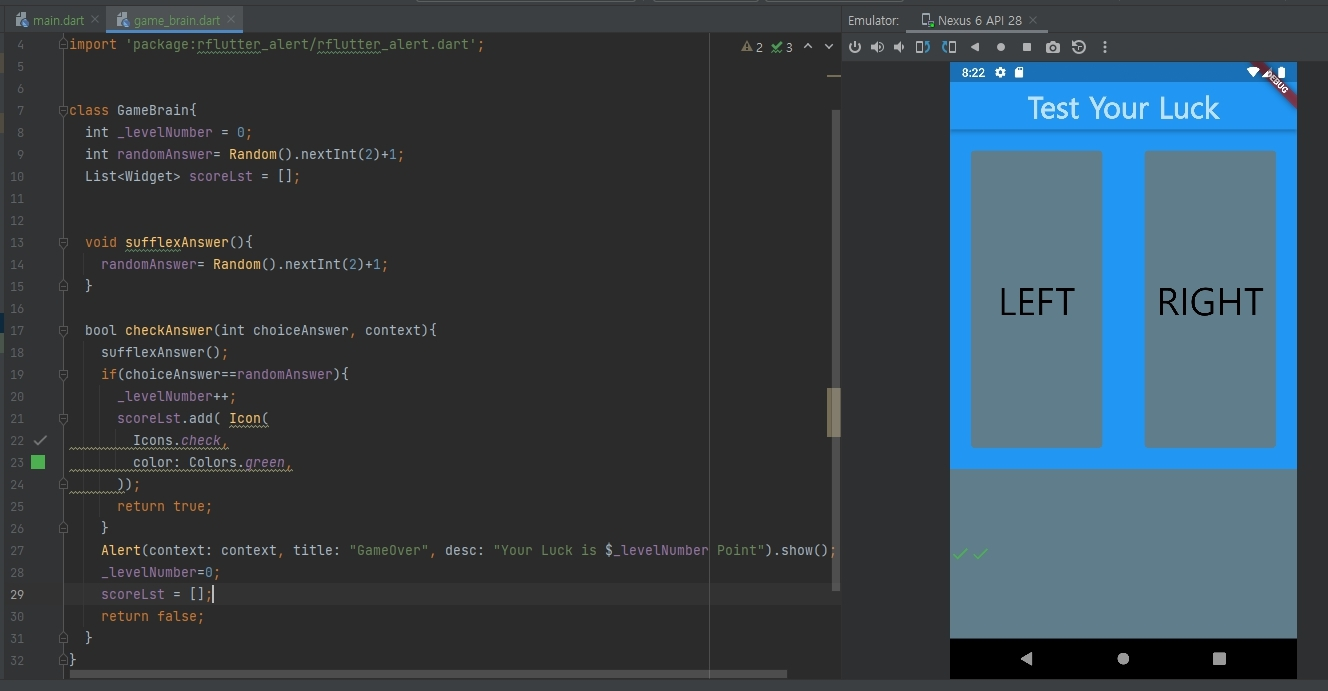Click the Test Your Luck app bar title
The height and width of the screenshot is (691, 1328).
1123,108
